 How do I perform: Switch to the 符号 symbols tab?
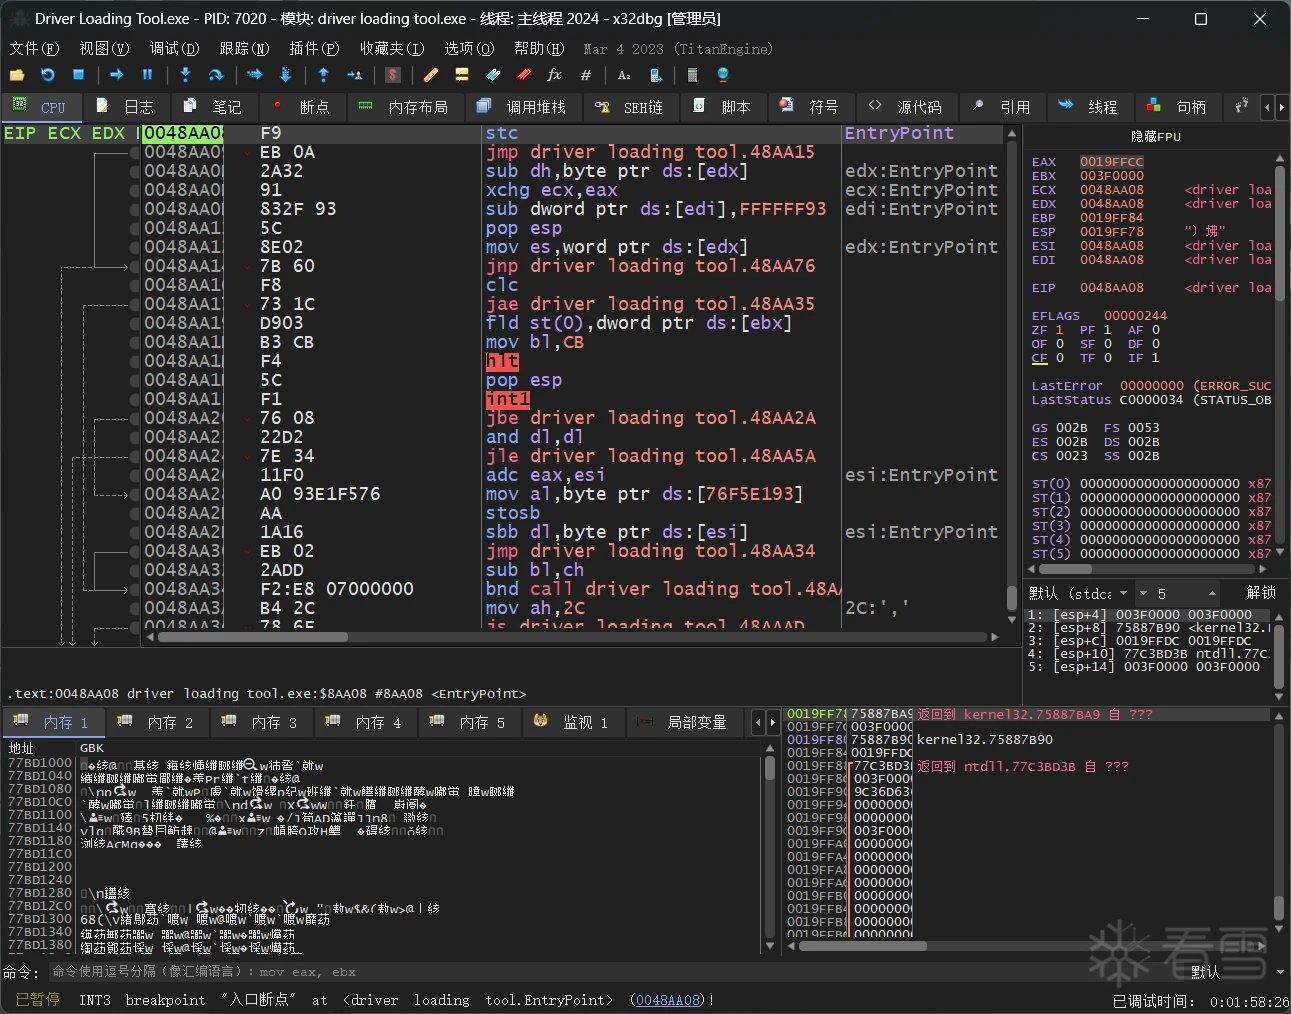809,107
